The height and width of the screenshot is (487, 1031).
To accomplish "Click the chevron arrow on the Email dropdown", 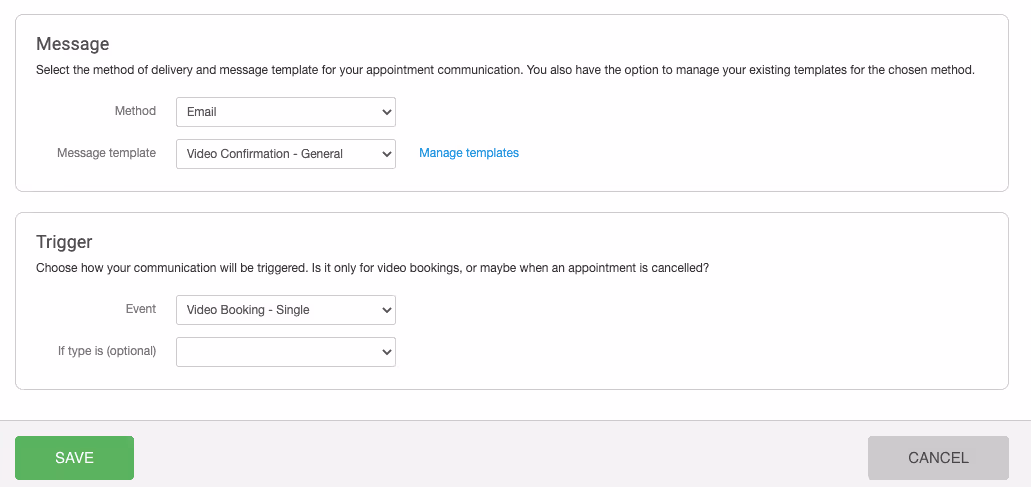I will [387, 112].
